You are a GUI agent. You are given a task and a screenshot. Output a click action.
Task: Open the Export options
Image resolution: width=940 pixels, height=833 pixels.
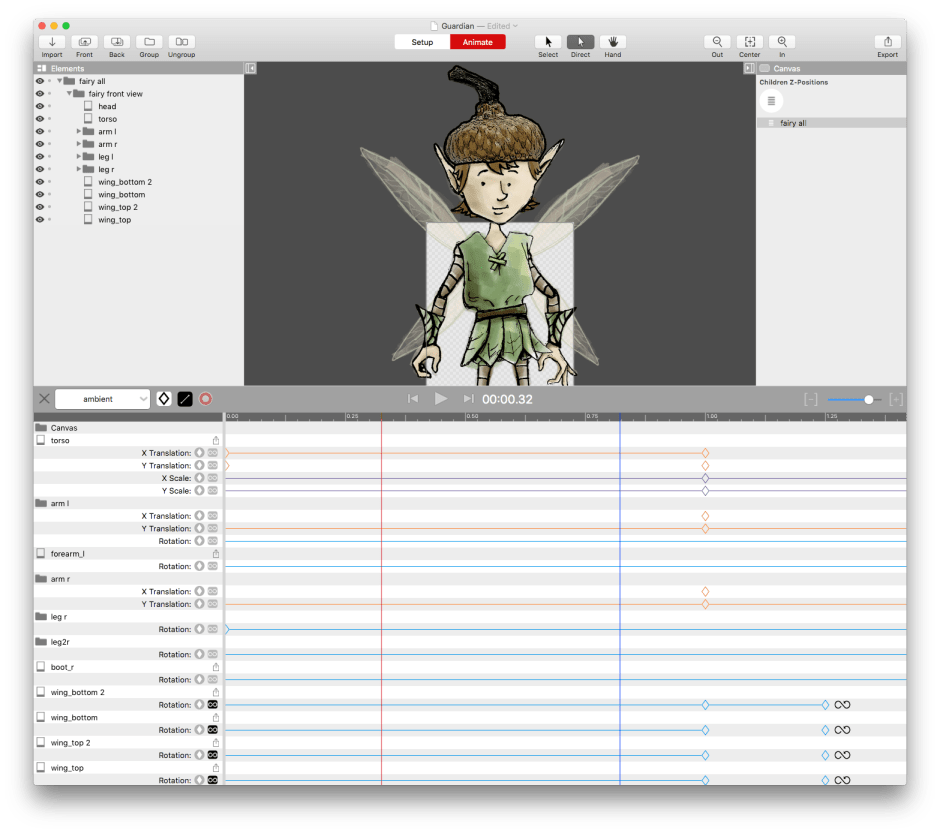click(x=887, y=42)
